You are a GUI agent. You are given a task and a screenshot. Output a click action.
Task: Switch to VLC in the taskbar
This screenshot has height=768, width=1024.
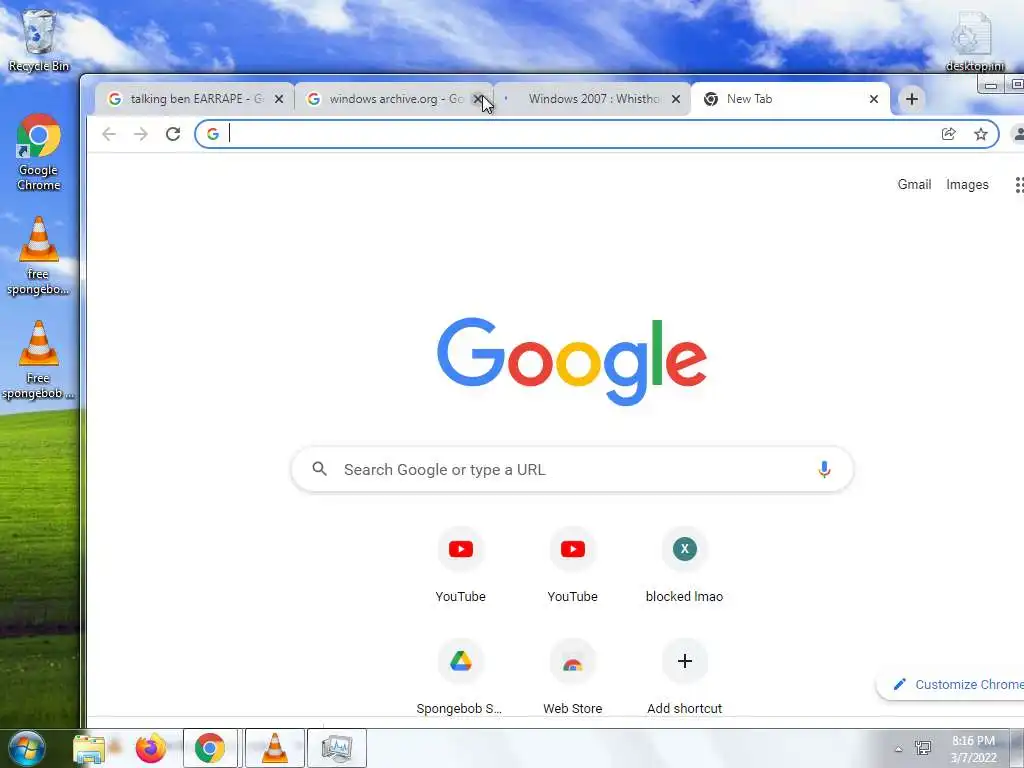pos(274,748)
